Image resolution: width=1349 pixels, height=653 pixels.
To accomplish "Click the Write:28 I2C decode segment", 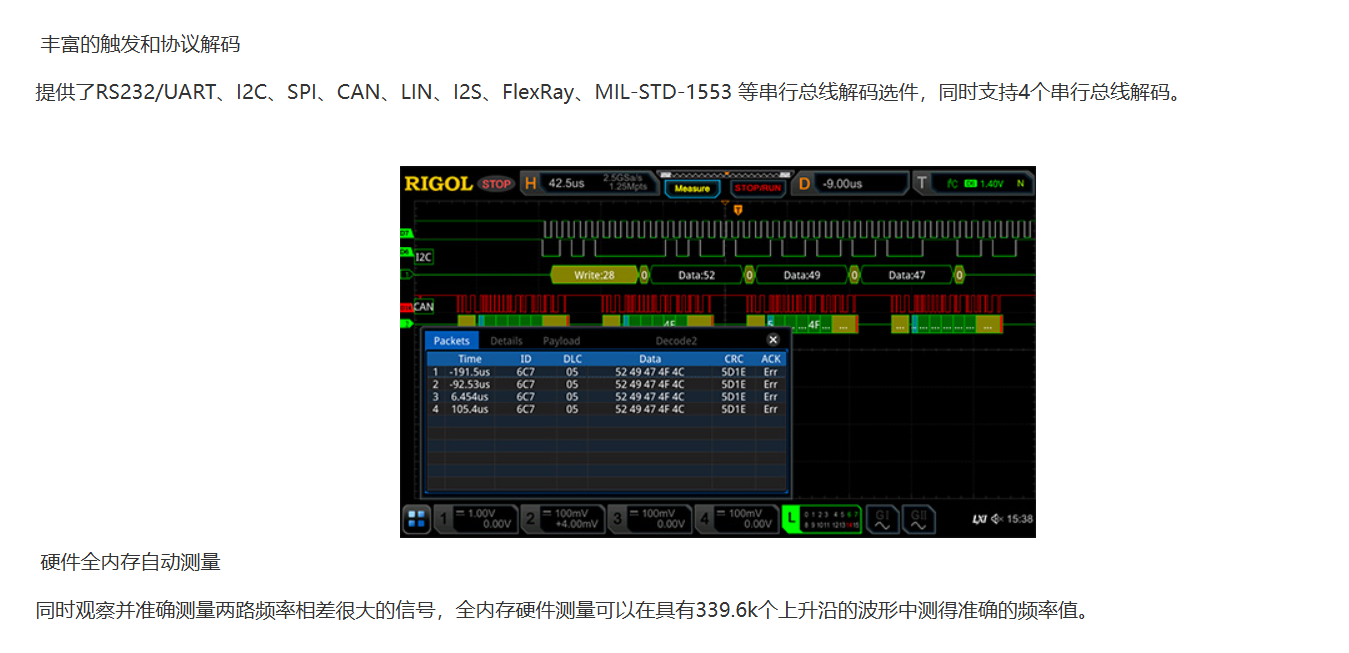I will (x=594, y=274).
